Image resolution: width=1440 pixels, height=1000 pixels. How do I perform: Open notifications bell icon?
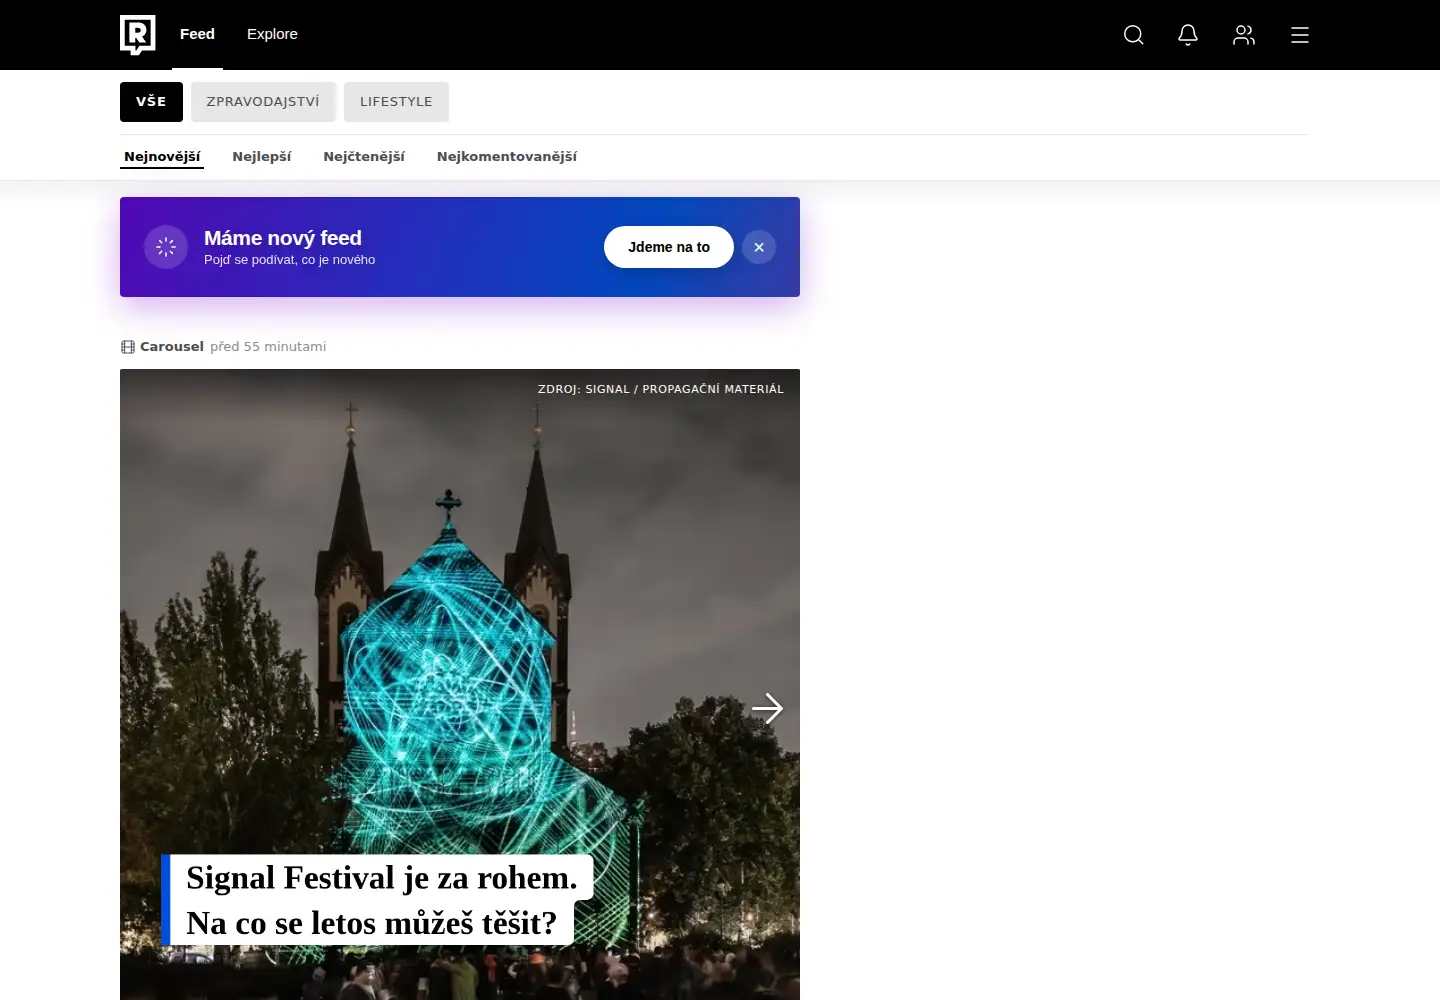click(x=1188, y=35)
